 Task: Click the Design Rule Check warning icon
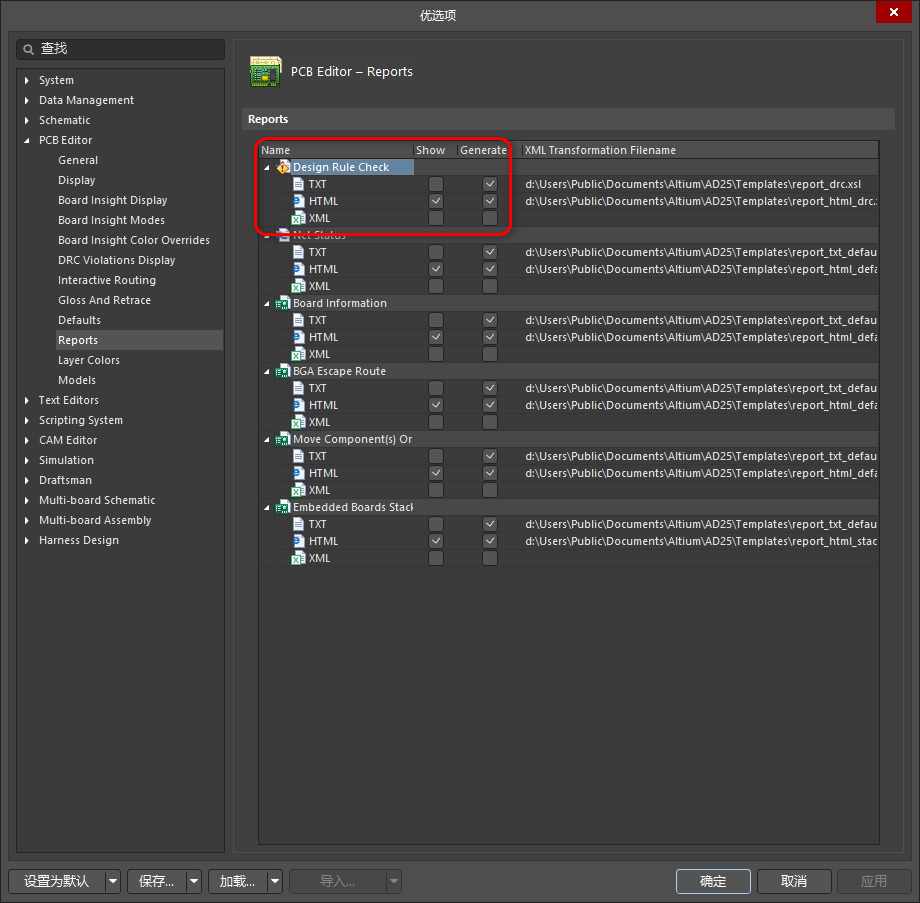pos(283,167)
